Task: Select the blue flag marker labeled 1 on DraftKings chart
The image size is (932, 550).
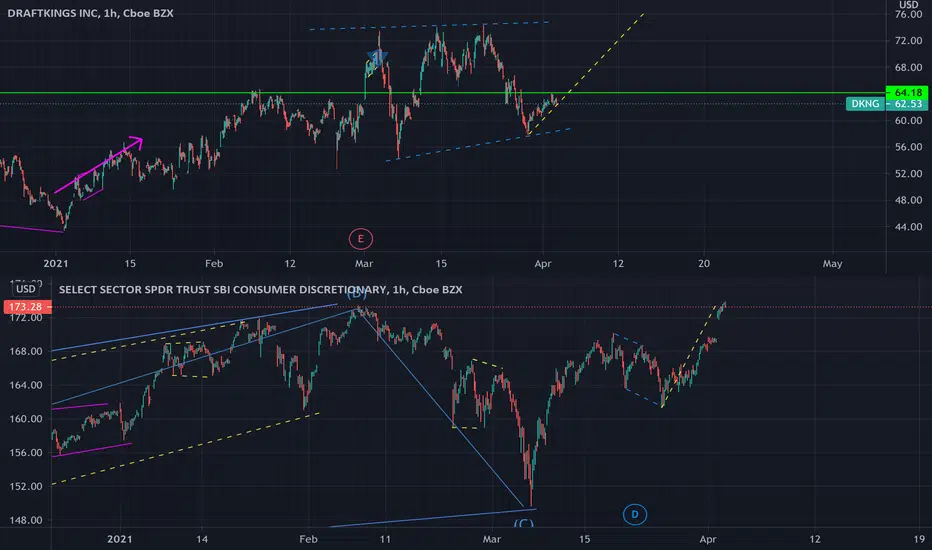Action: pyautogui.click(x=377, y=59)
